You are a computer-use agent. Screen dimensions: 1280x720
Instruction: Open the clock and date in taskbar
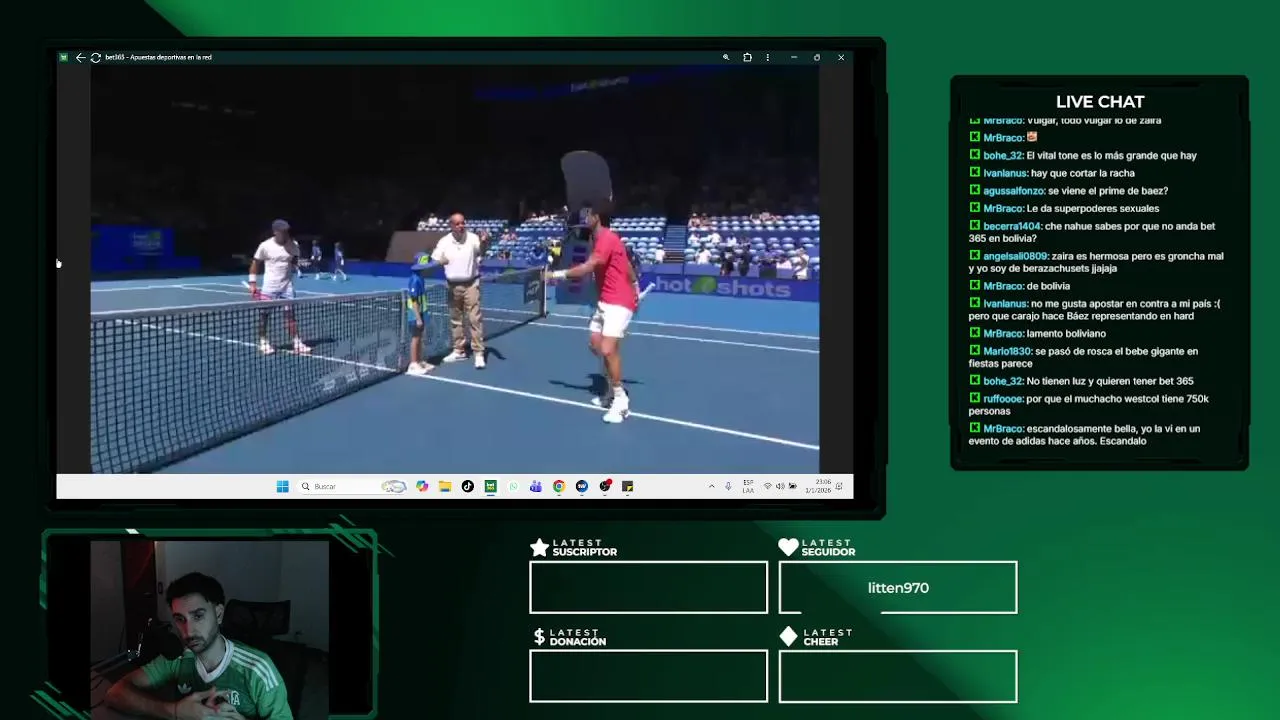coord(819,486)
